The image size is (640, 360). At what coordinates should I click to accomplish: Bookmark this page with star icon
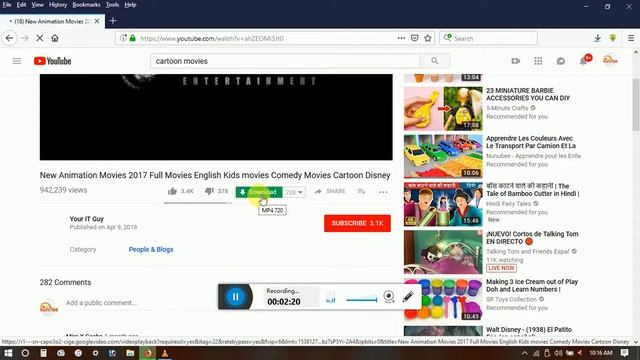click(x=428, y=38)
